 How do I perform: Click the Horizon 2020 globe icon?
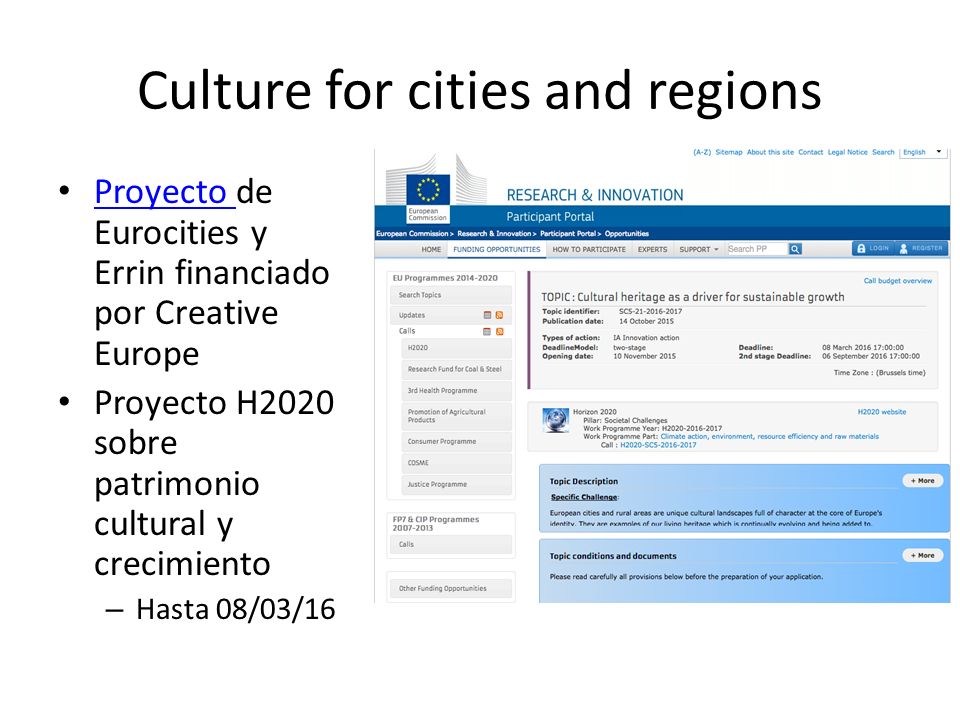(555, 420)
